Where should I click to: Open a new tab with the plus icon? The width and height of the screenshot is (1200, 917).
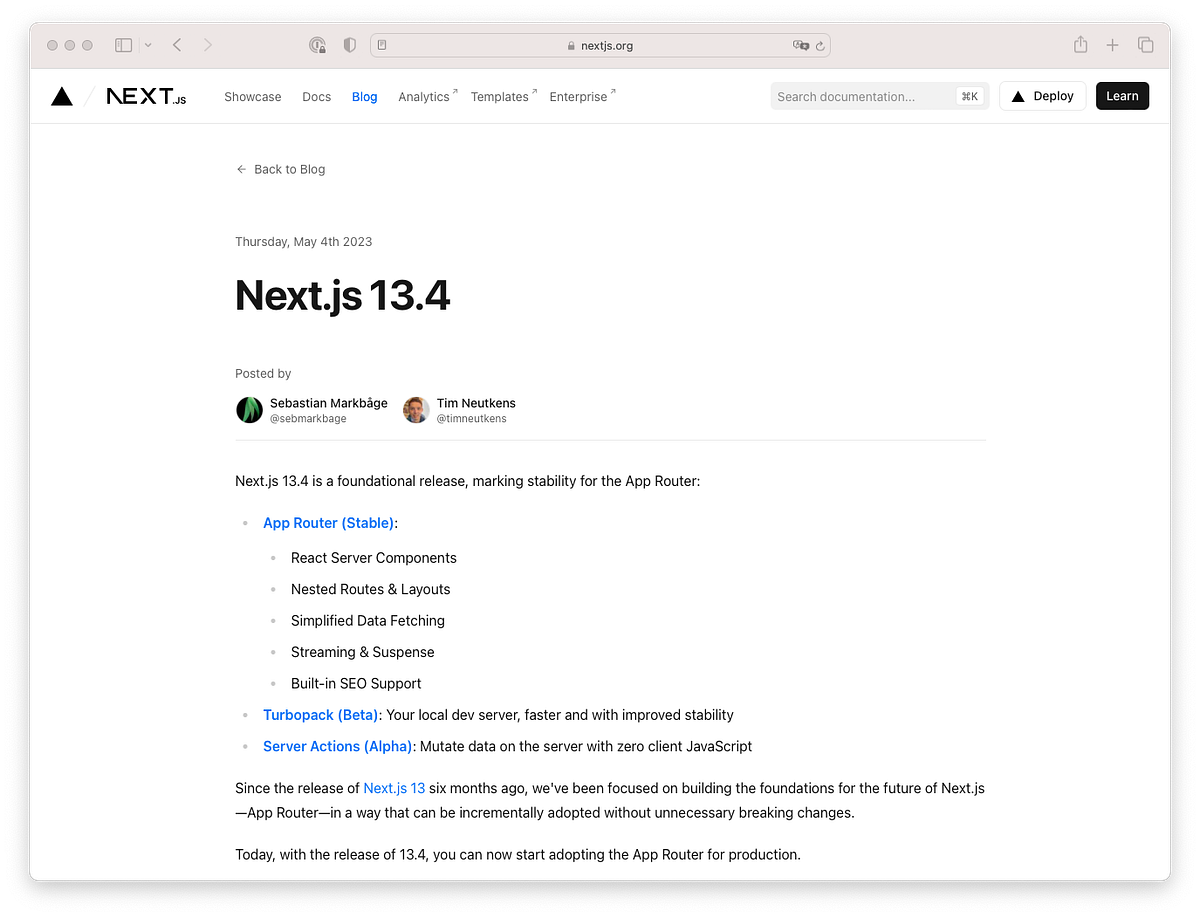point(1112,45)
